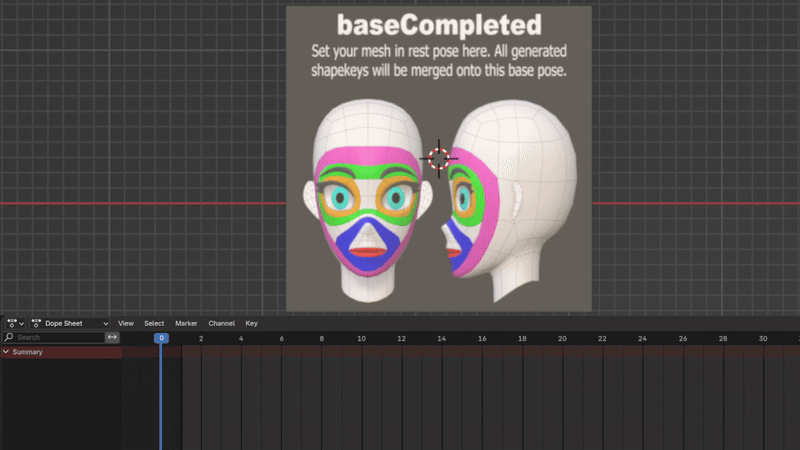Open the Dope Sheet mode dropdown
Viewport: 800px width, 450px height.
point(70,323)
